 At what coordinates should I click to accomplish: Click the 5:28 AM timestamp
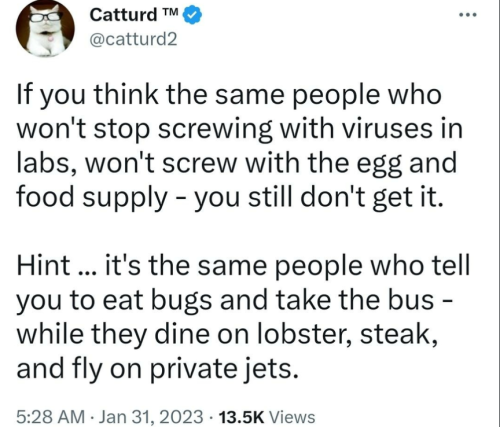50,417
